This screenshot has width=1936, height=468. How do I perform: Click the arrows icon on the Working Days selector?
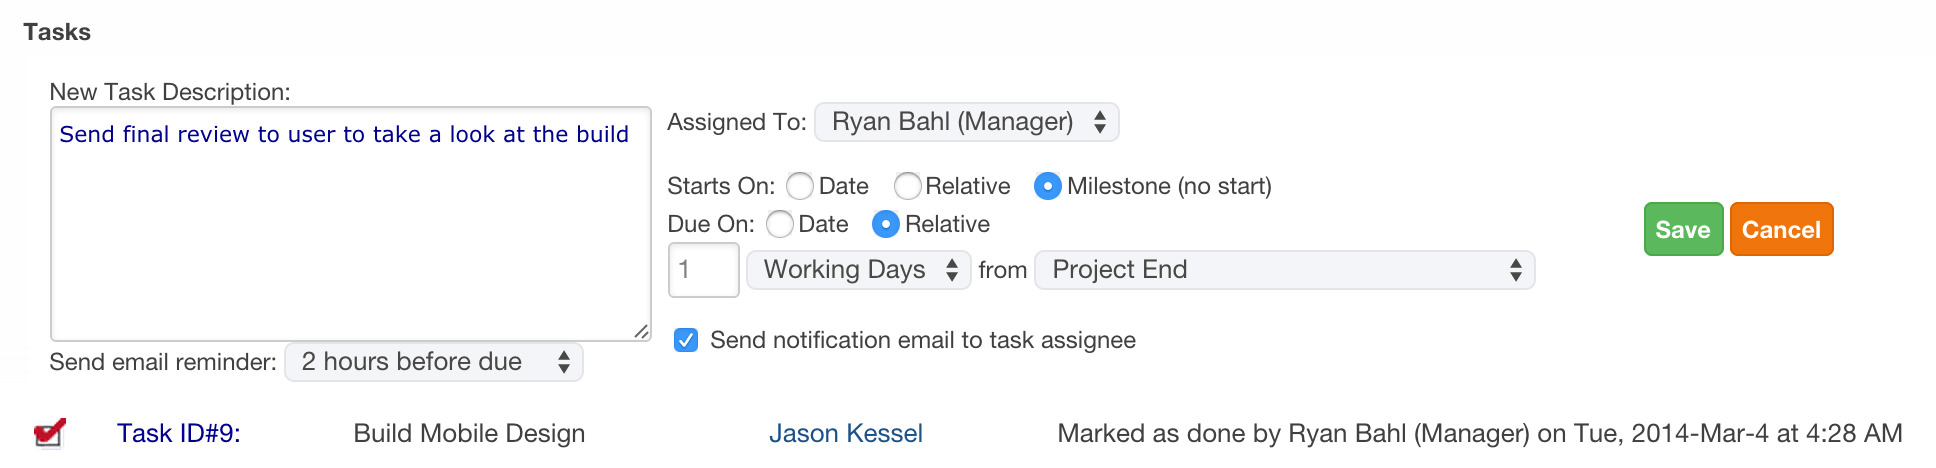[952, 270]
